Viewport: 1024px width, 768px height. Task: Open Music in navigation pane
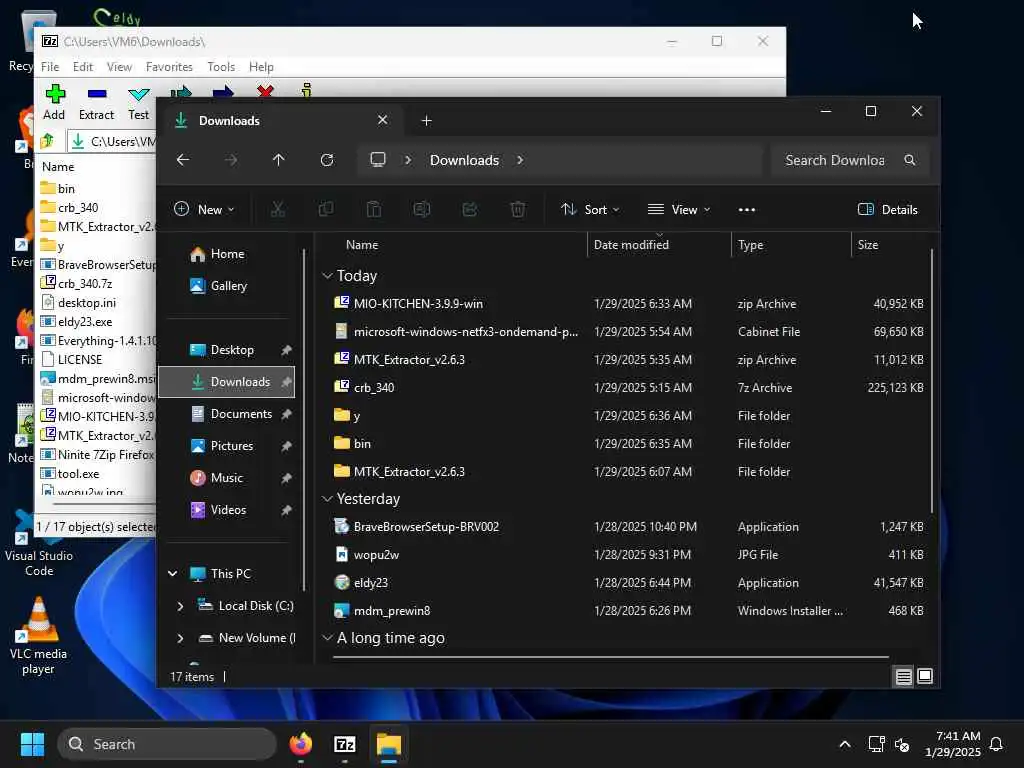point(227,478)
